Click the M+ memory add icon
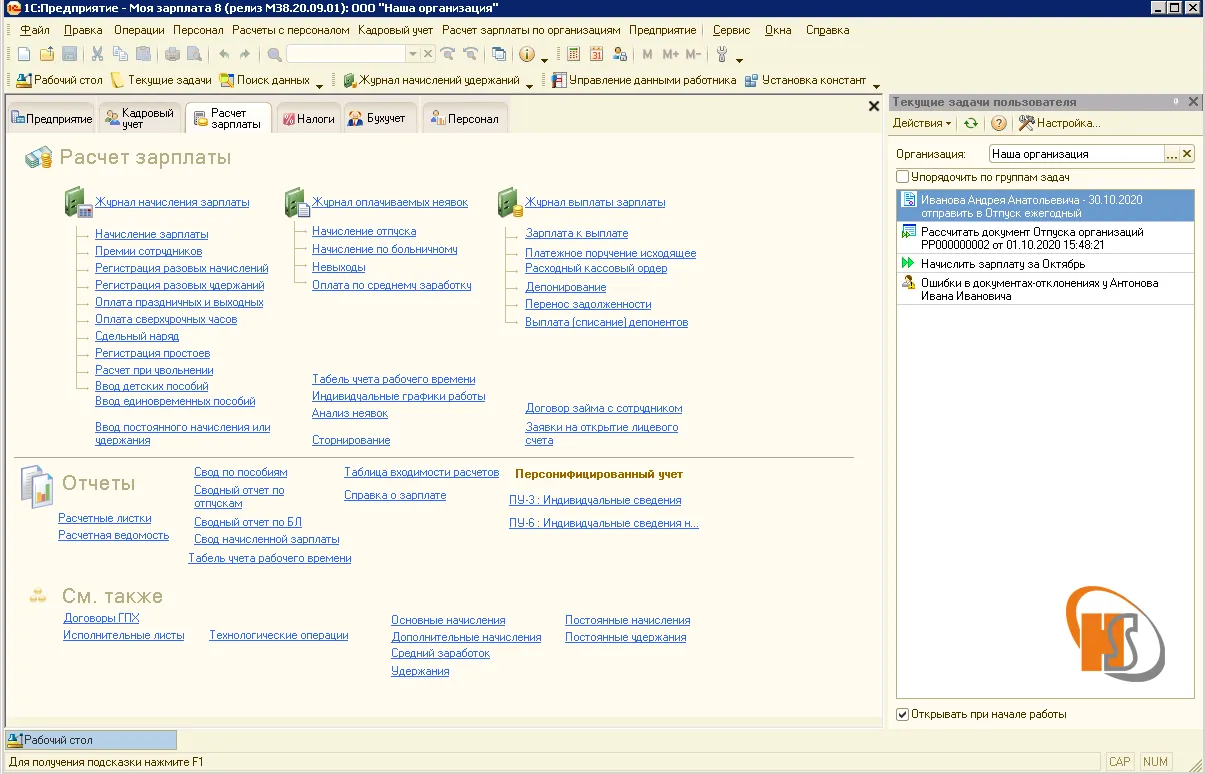Viewport: 1205px width, 774px height. 670,54
